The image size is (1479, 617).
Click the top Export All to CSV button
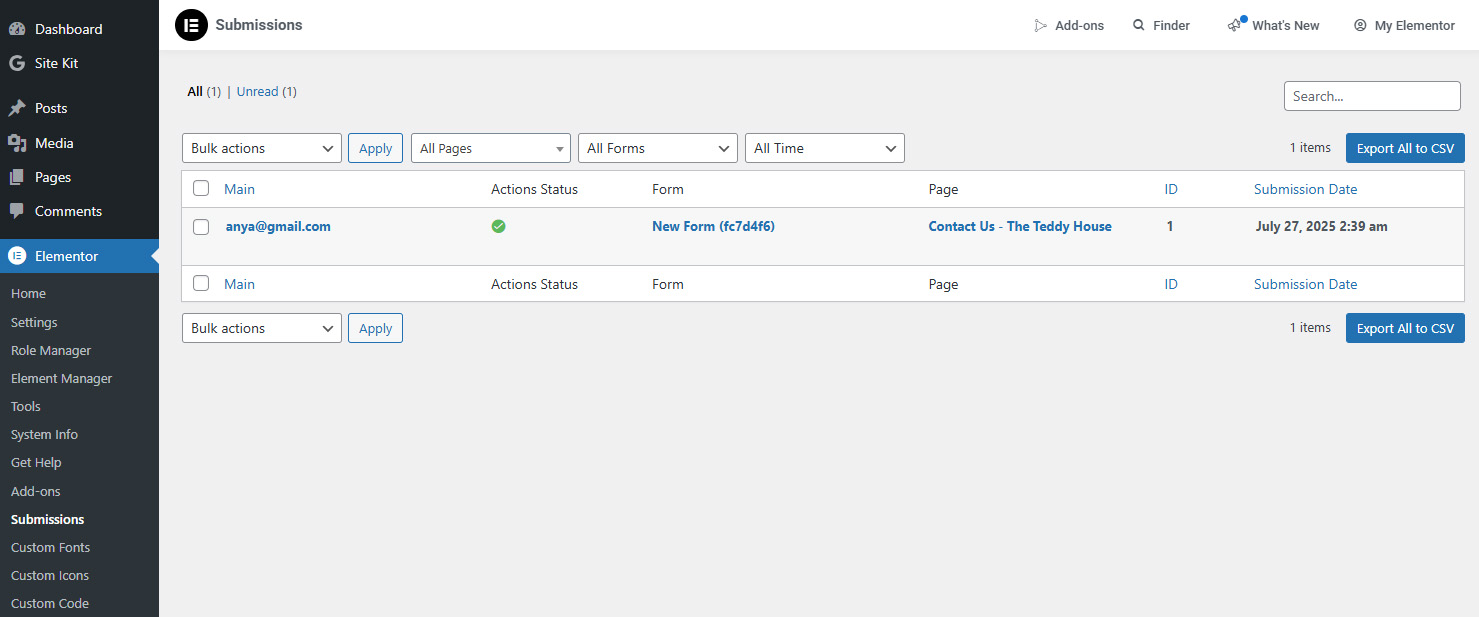(x=1404, y=148)
